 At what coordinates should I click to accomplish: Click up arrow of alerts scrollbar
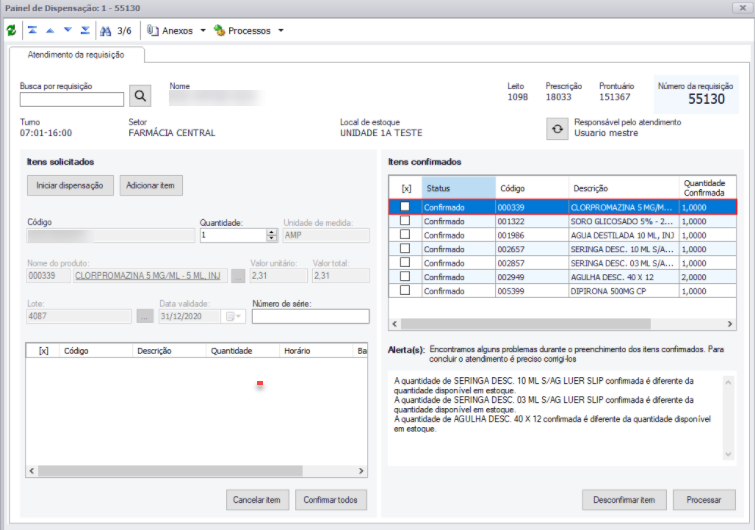[x=728, y=383]
